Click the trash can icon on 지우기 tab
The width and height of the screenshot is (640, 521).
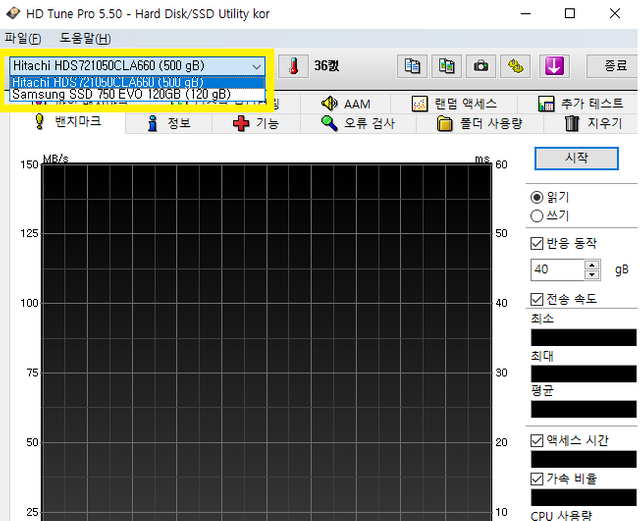[x=572, y=123]
